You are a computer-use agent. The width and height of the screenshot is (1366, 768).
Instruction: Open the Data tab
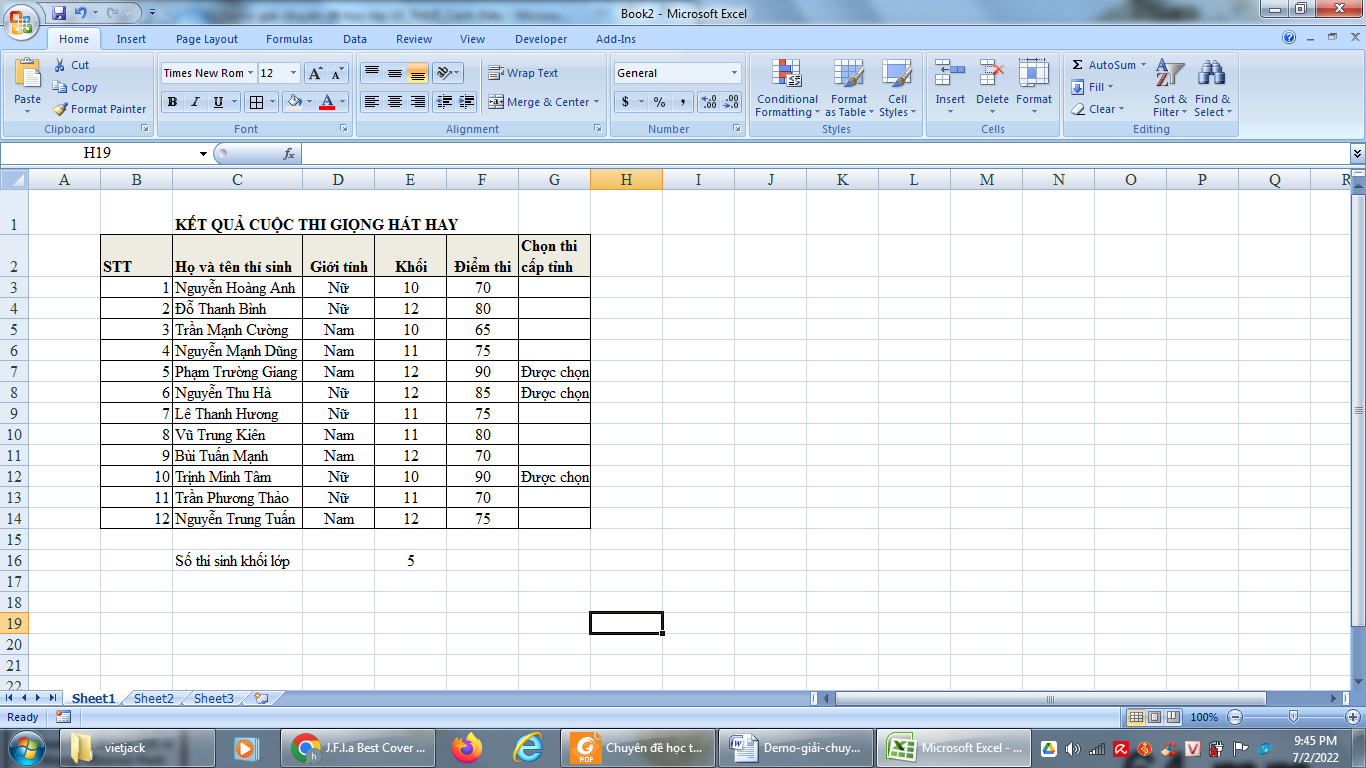click(x=355, y=39)
